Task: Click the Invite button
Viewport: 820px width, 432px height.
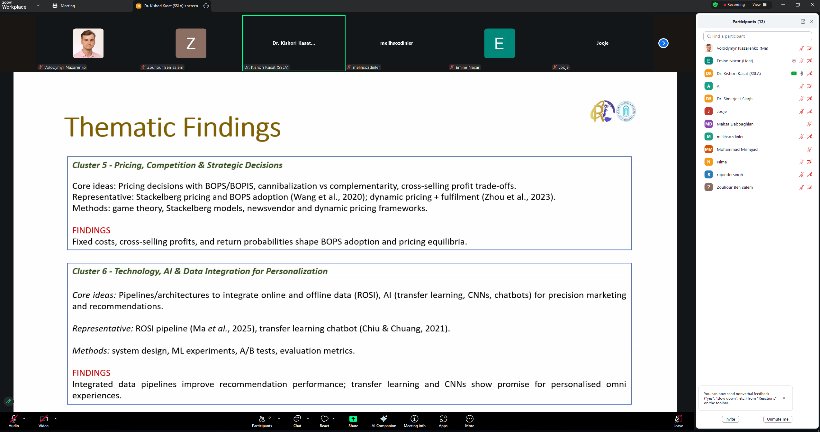Action: coord(729,419)
